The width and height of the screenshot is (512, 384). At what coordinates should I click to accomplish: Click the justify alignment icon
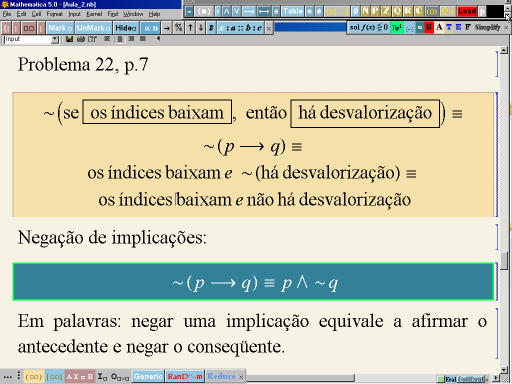[x=143, y=39]
